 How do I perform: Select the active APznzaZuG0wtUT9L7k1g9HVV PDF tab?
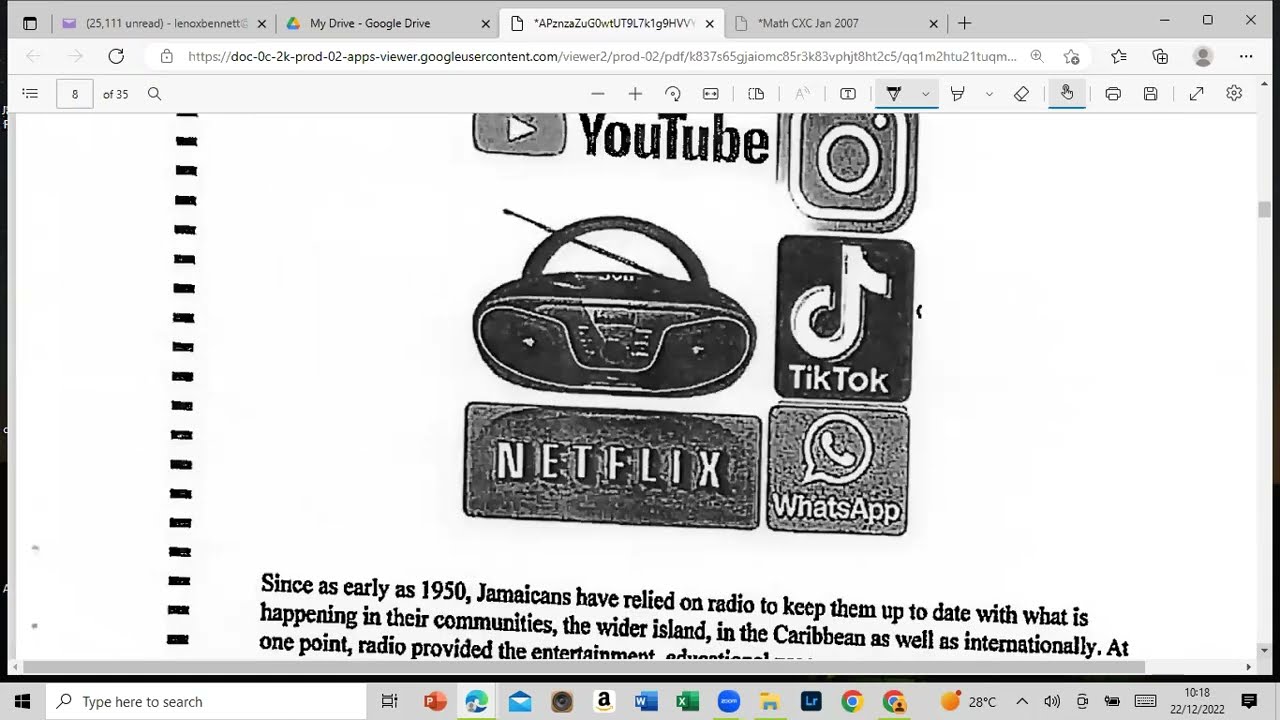pyautogui.click(x=614, y=23)
